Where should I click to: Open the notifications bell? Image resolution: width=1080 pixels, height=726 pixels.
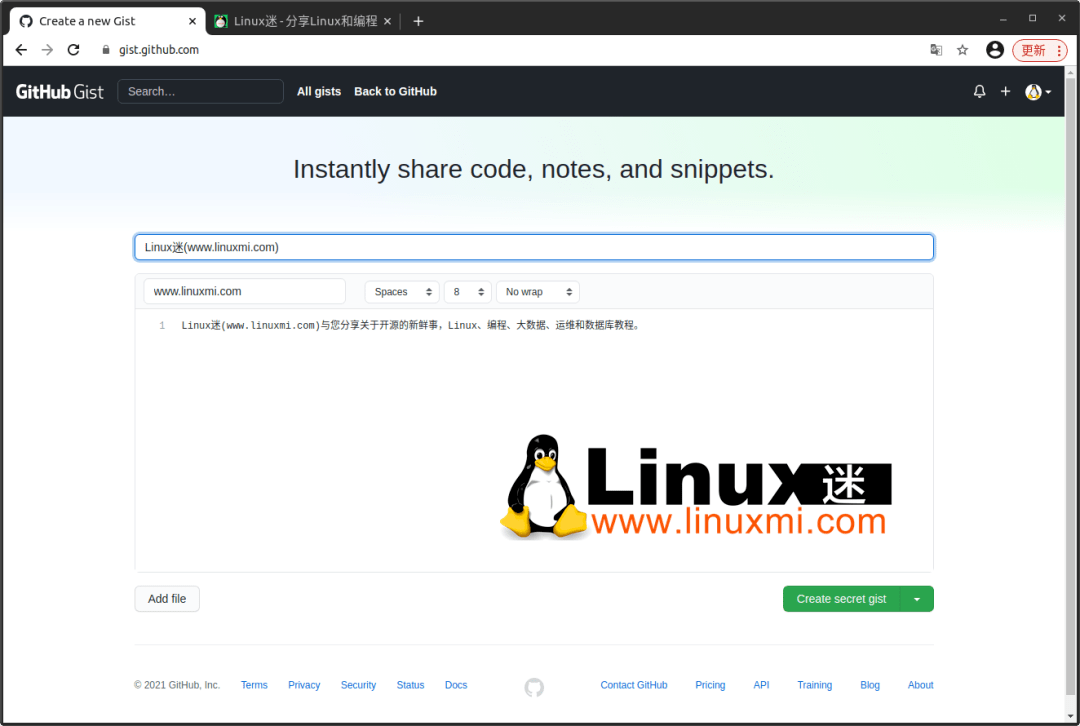979,91
